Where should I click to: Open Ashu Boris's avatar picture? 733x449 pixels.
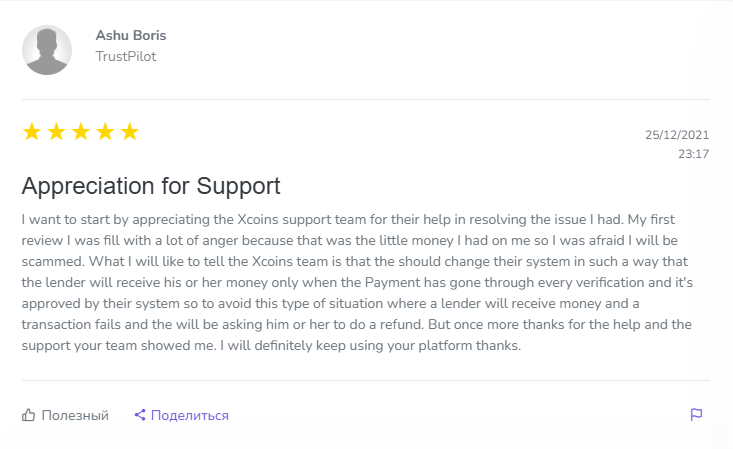pos(47,50)
